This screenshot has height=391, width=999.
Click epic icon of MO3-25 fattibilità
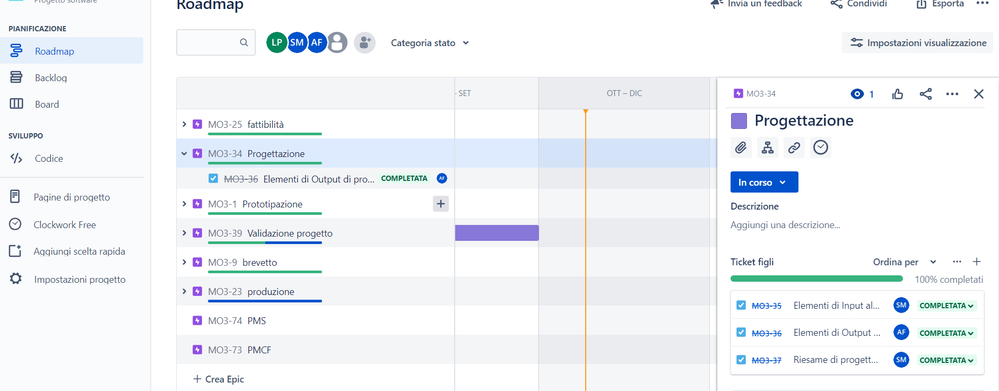pos(198,124)
